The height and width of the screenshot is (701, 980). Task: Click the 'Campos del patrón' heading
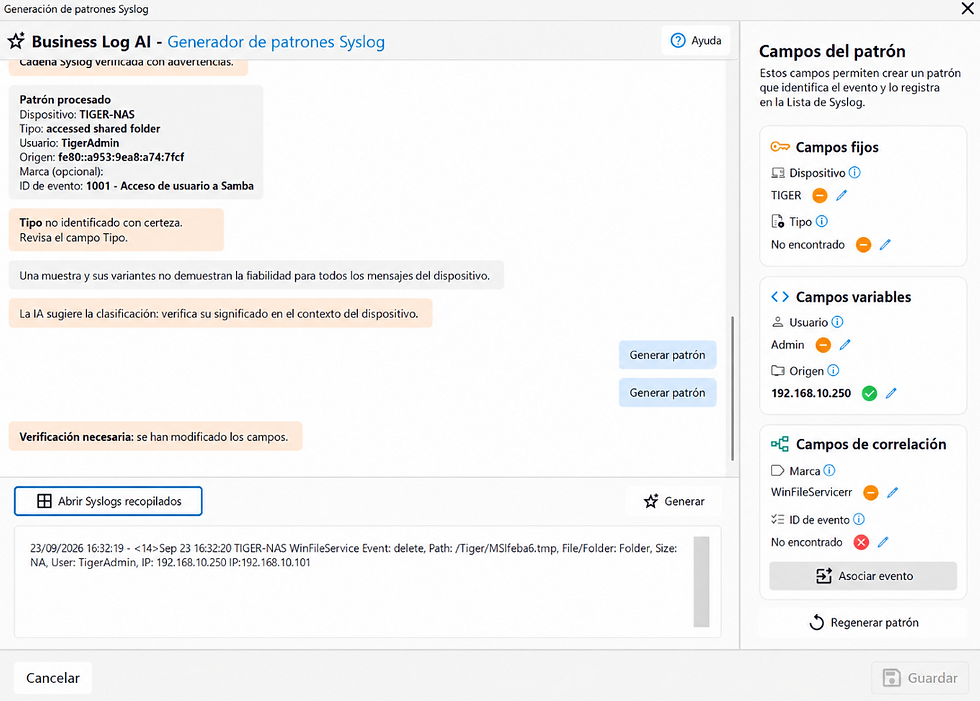(832, 51)
